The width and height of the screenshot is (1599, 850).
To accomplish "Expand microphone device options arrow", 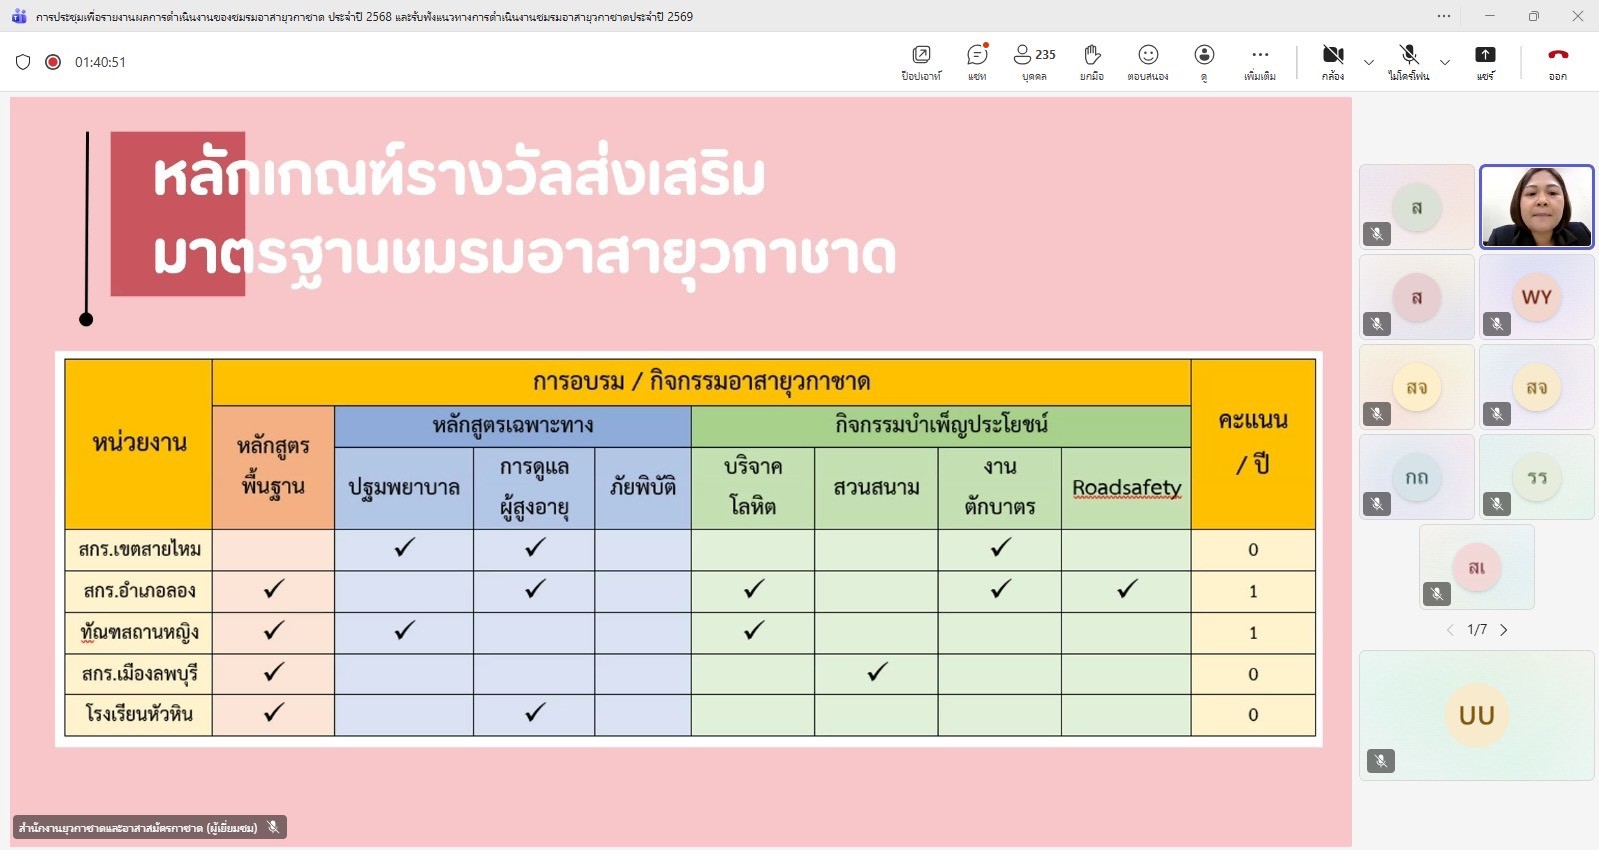I will (x=1444, y=62).
